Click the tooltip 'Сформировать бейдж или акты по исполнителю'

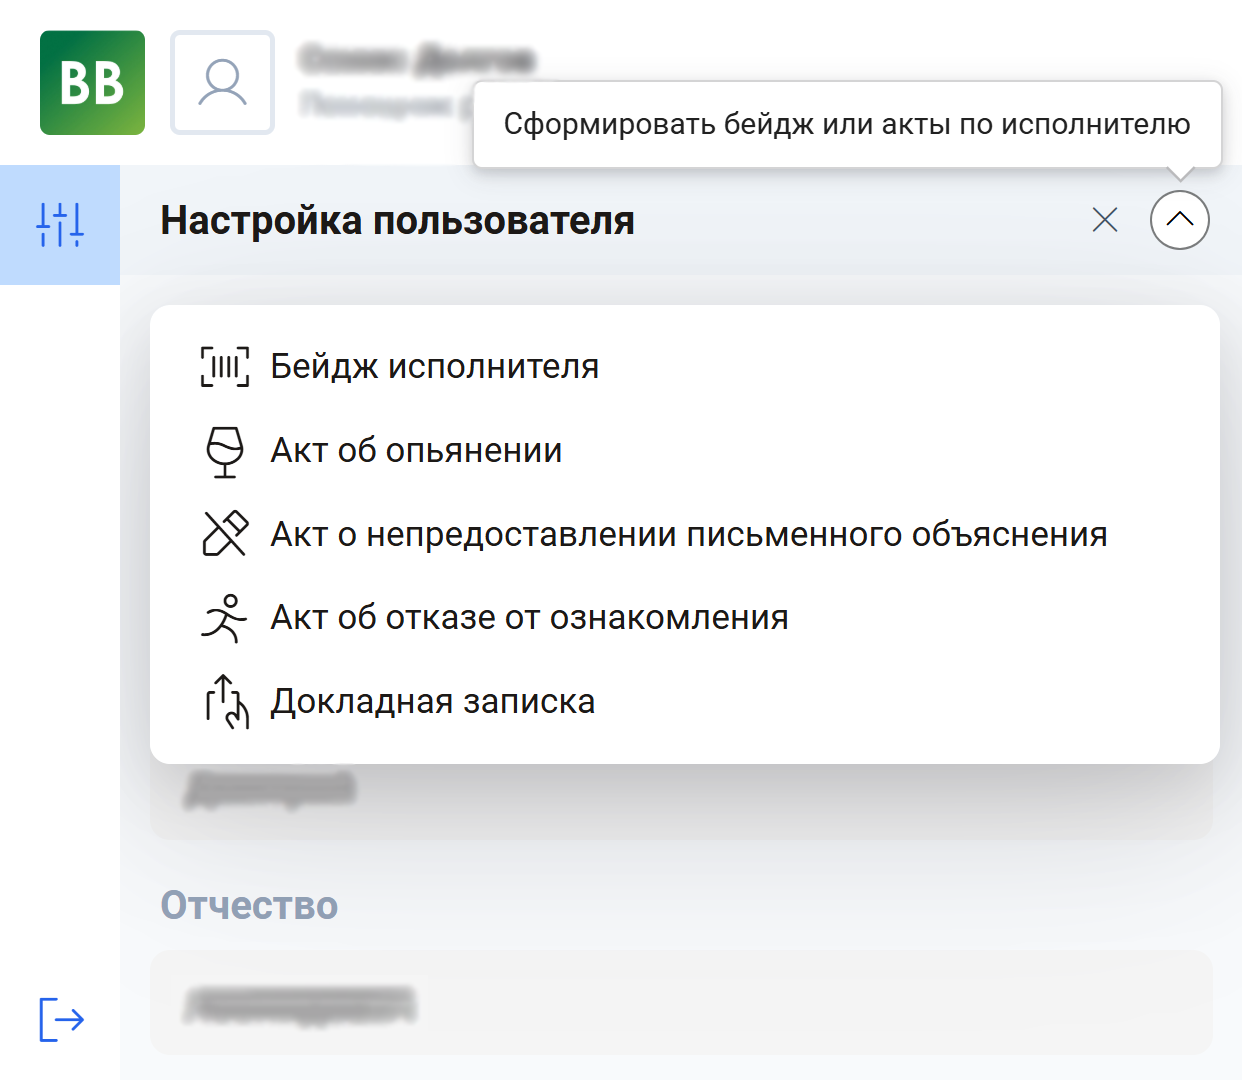pyautogui.click(x=847, y=124)
